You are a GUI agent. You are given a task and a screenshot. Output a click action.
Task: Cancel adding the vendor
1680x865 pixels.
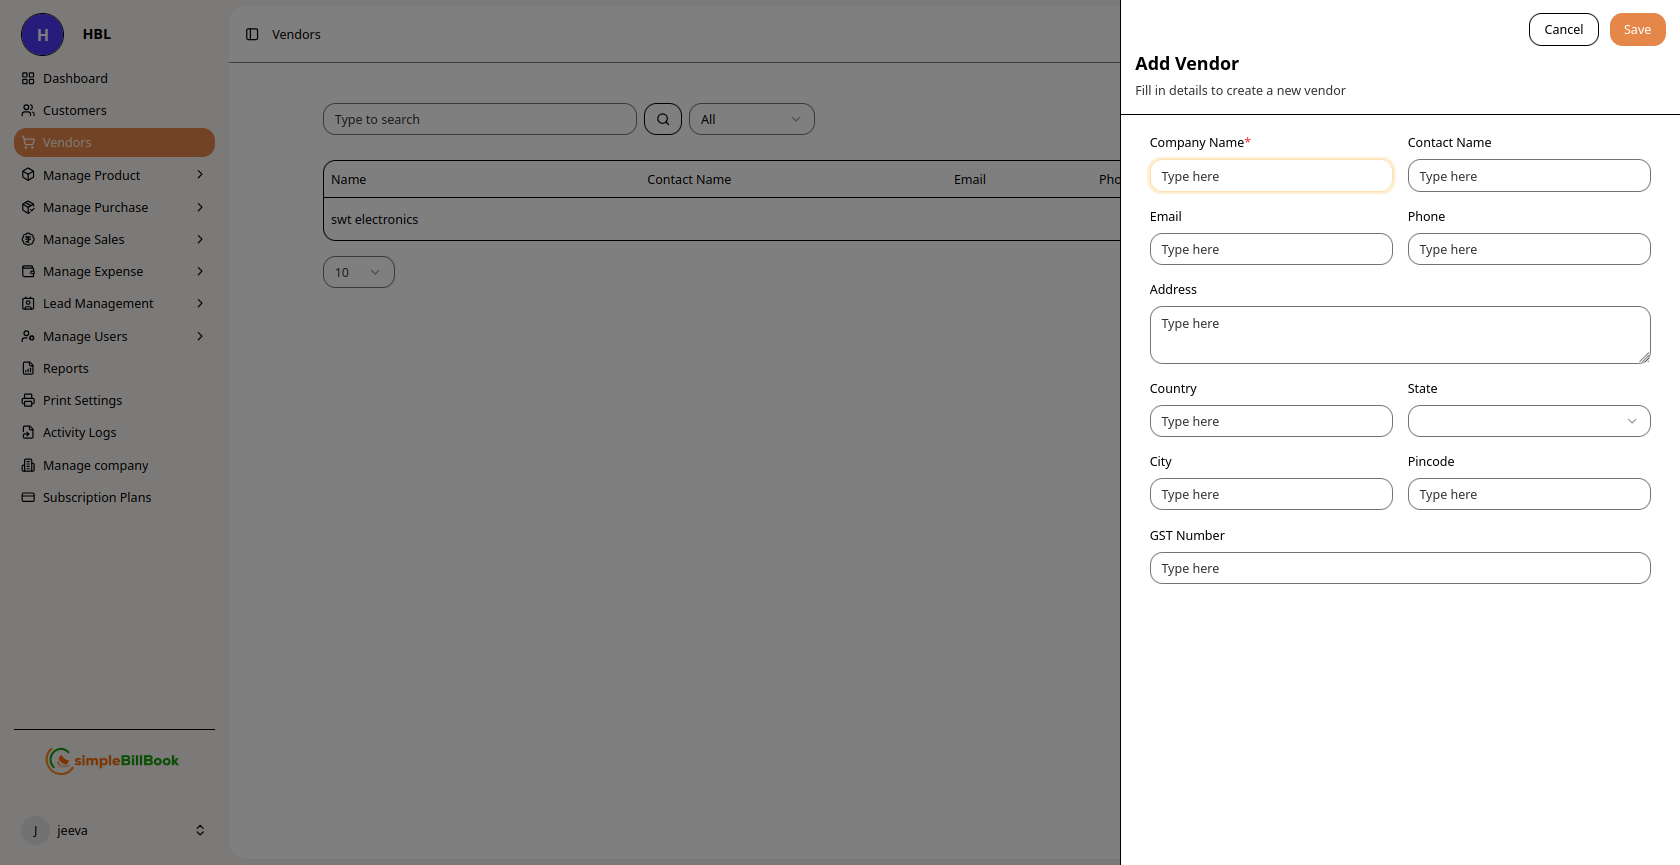click(x=1563, y=30)
